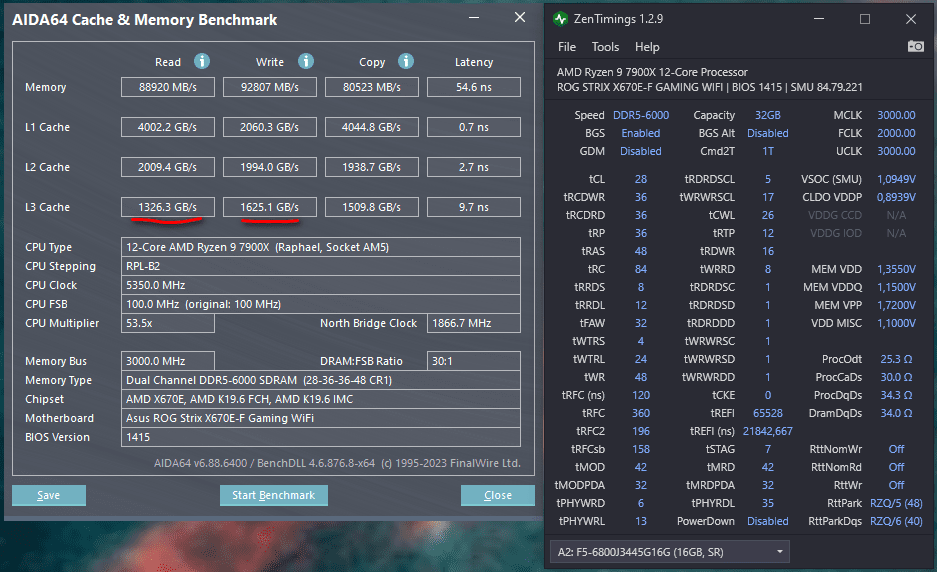The image size is (937, 572).
Task: Click the PowerDown Disabled value
Action: (x=768, y=521)
